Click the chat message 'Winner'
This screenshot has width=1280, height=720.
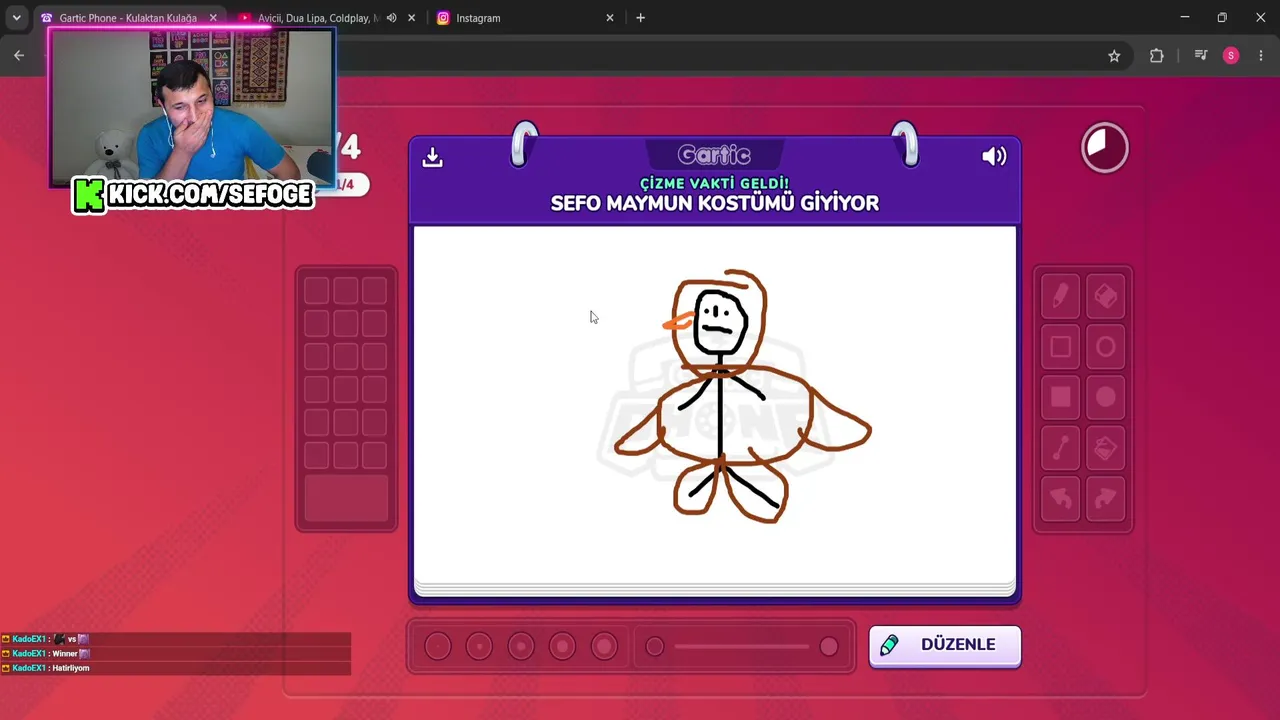pos(65,654)
